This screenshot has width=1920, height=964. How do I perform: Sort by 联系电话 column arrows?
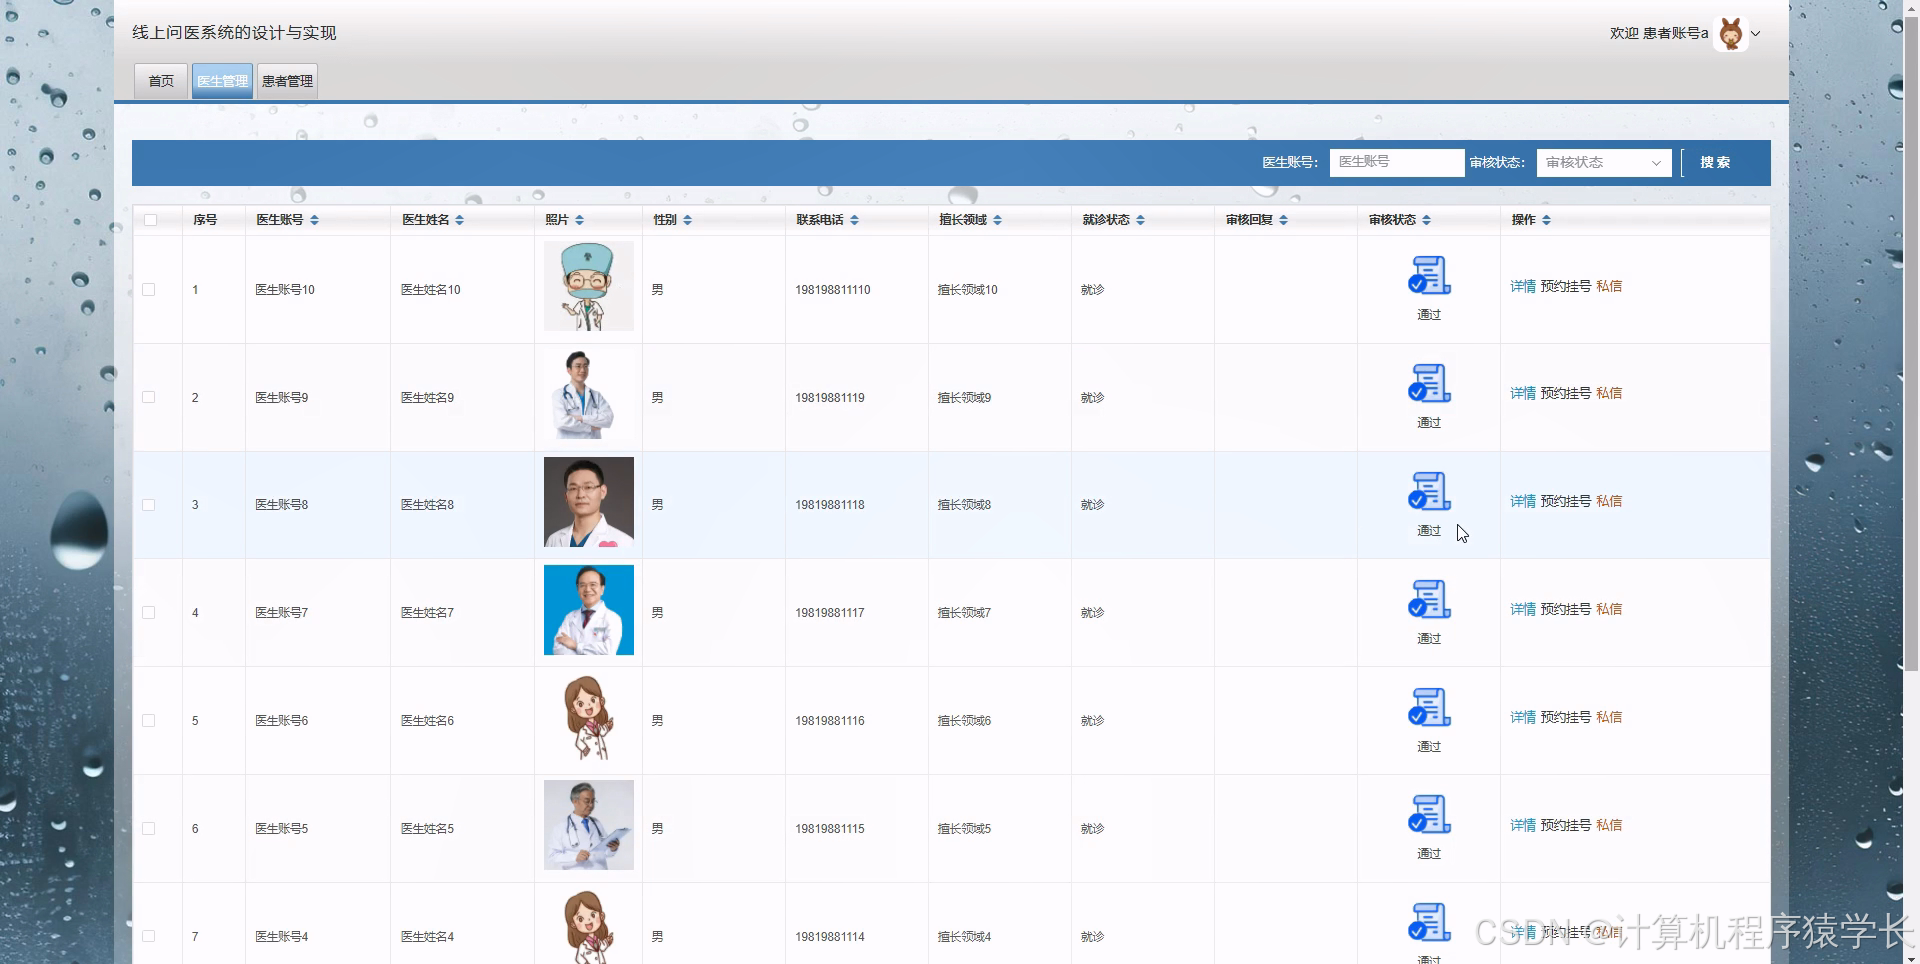pyautogui.click(x=854, y=220)
